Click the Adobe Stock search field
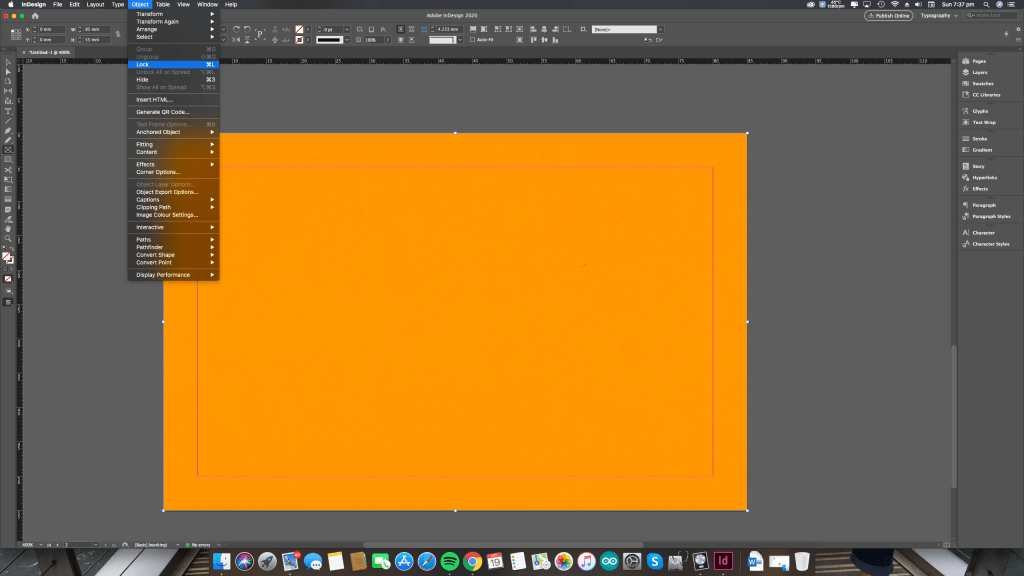1024x576 pixels. click(993, 16)
